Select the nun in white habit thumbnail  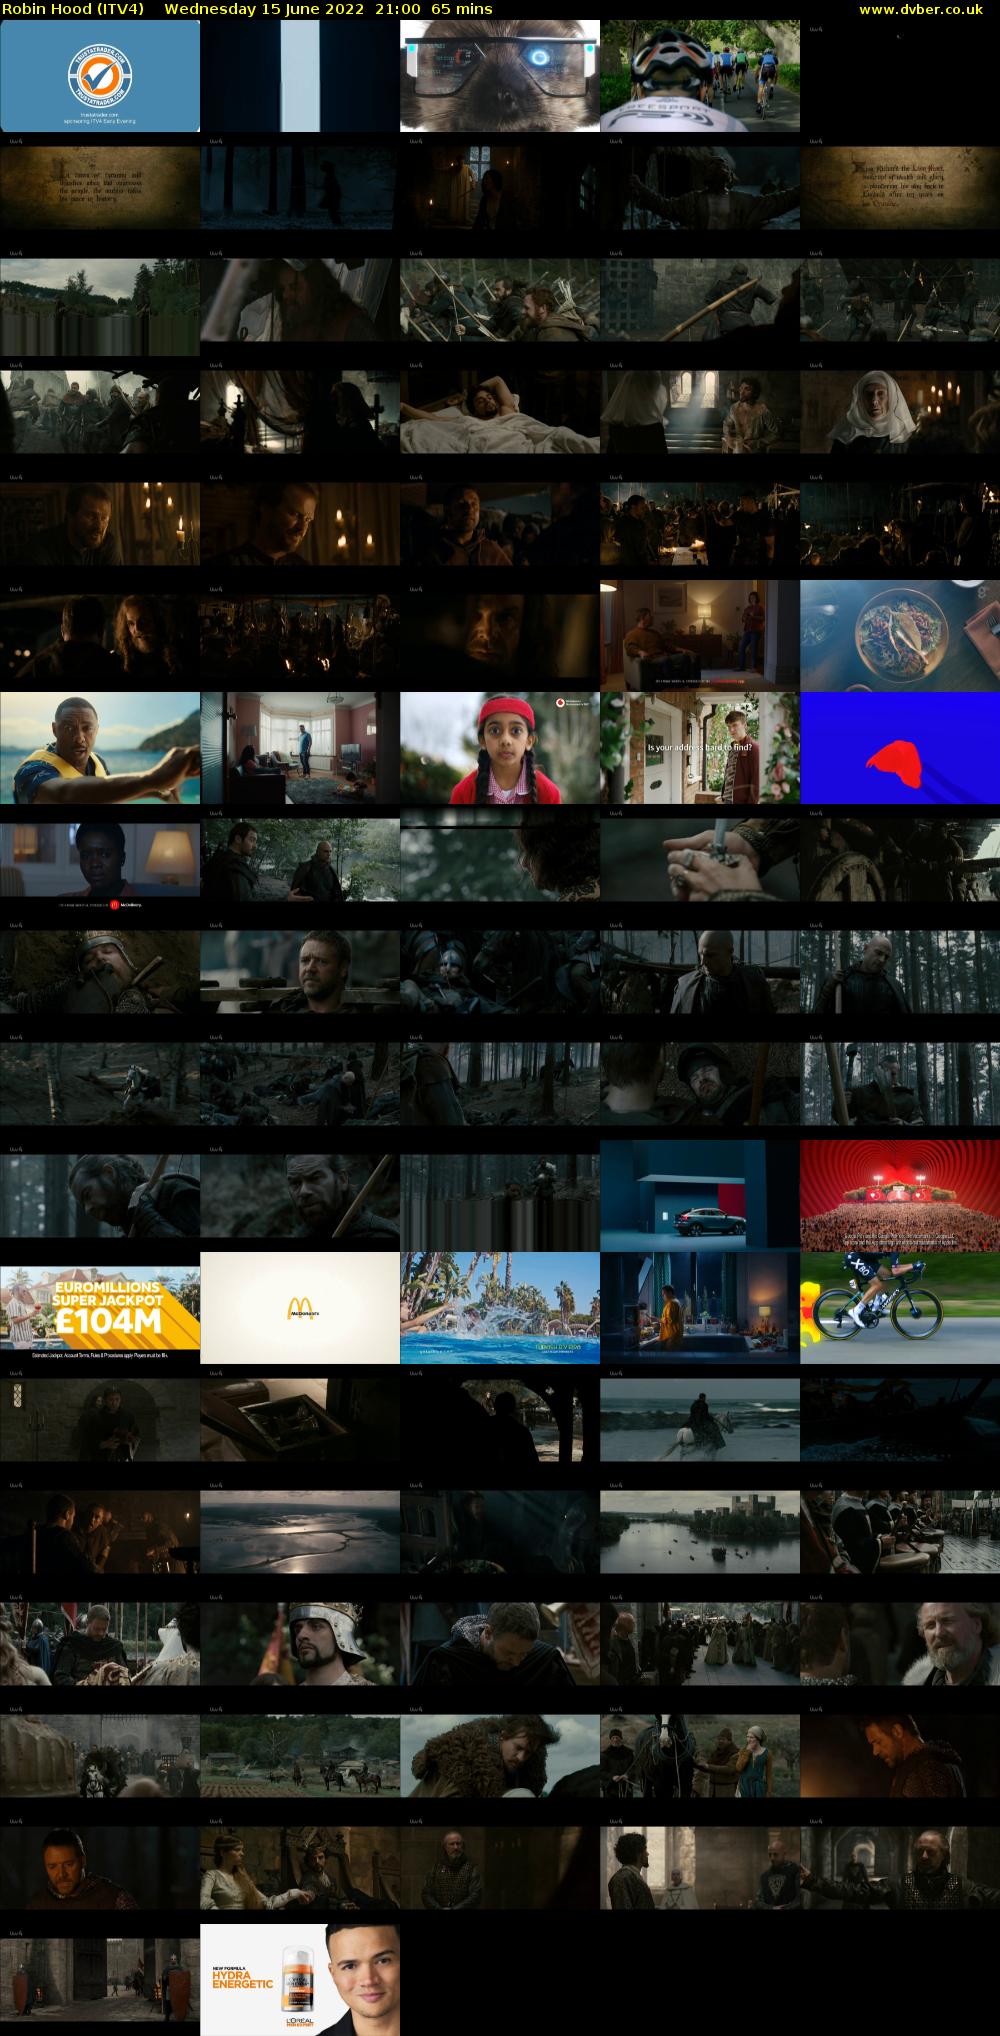[900, 412]
